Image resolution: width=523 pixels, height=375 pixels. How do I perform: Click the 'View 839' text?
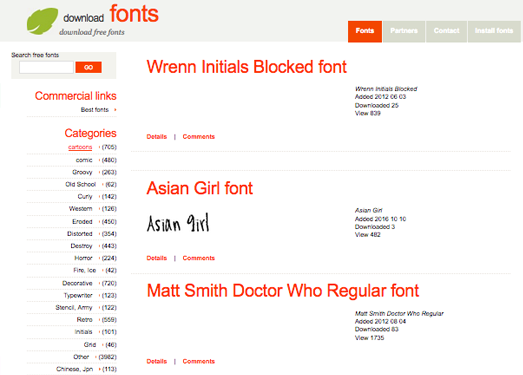click(x=368, y=113)
